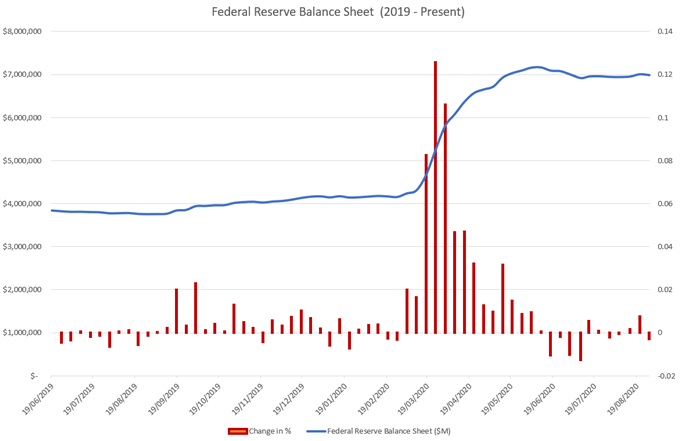
Task: Click the 0.08 right axis label
Action: coord(664,160)
